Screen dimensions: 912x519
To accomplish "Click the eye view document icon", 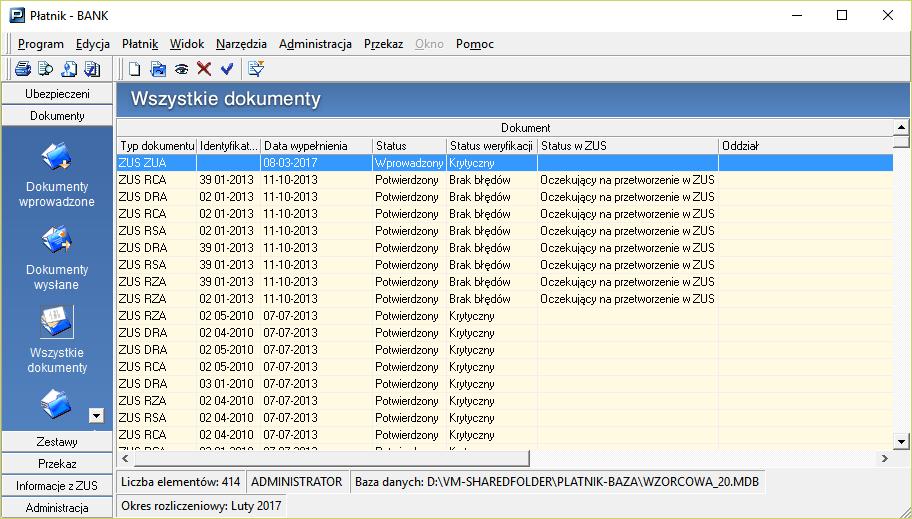I will 181,69.
